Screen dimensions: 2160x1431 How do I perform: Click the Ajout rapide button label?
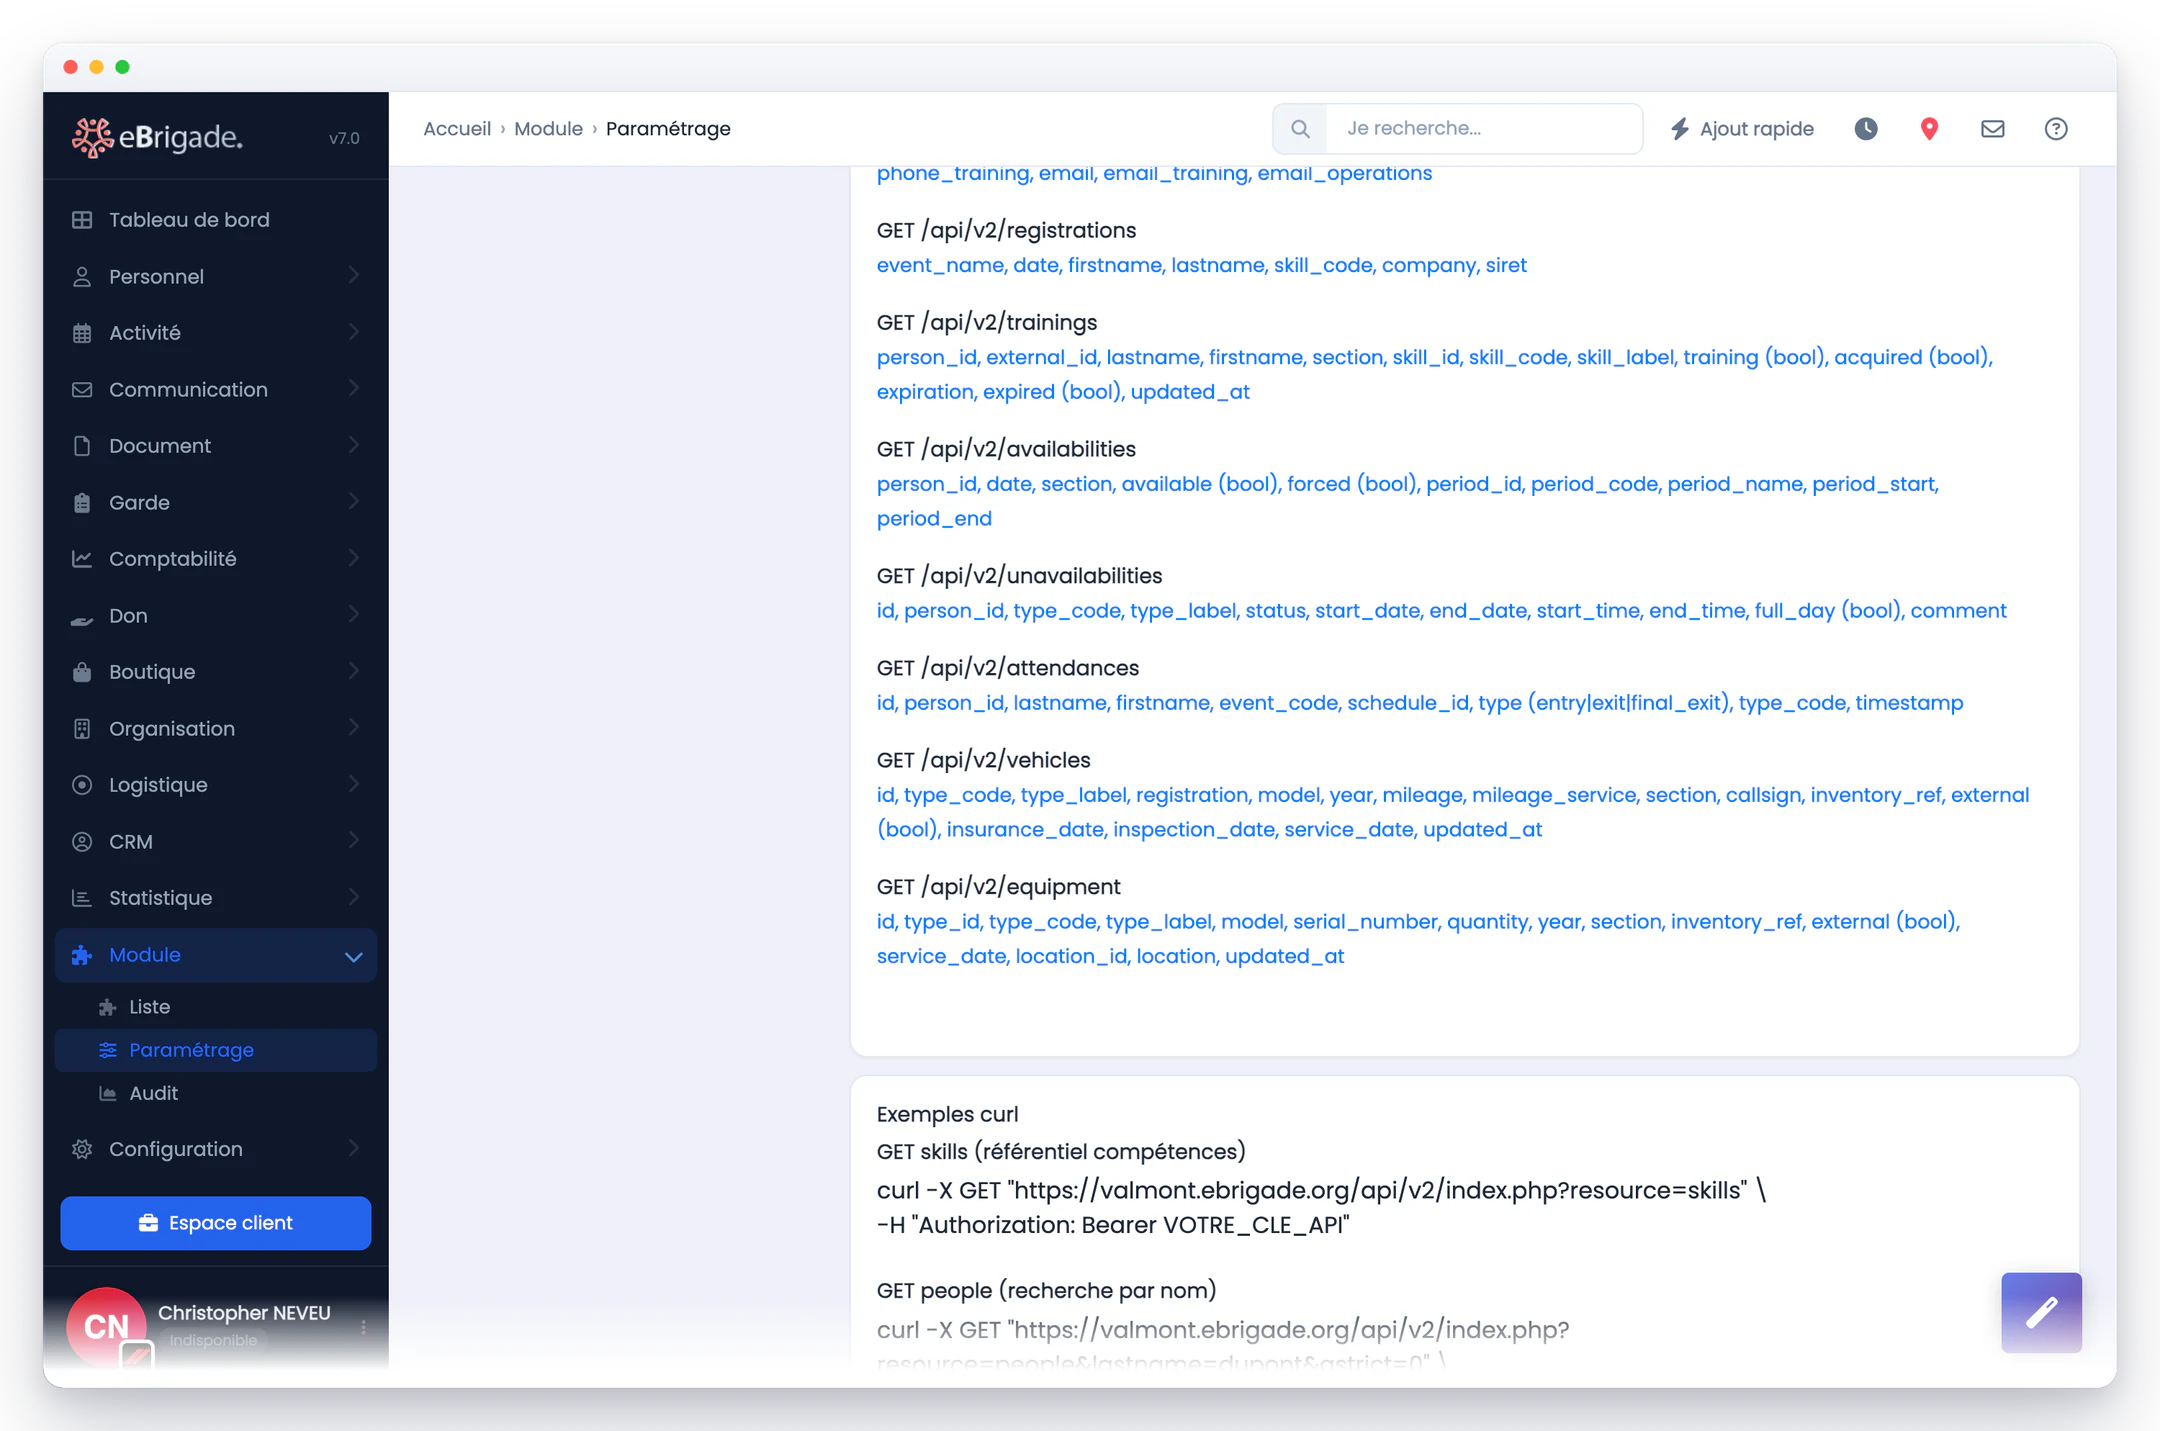[1756, 129]
